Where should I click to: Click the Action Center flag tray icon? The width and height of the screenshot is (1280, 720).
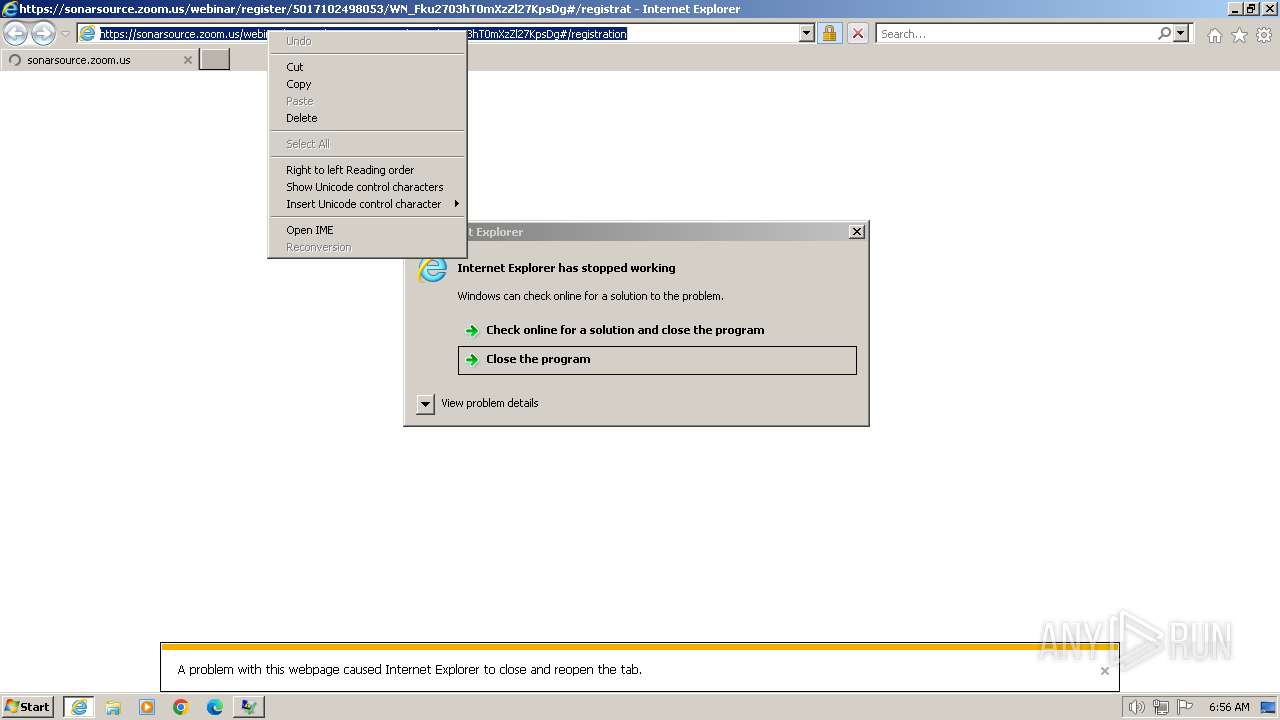(1185, 707)
